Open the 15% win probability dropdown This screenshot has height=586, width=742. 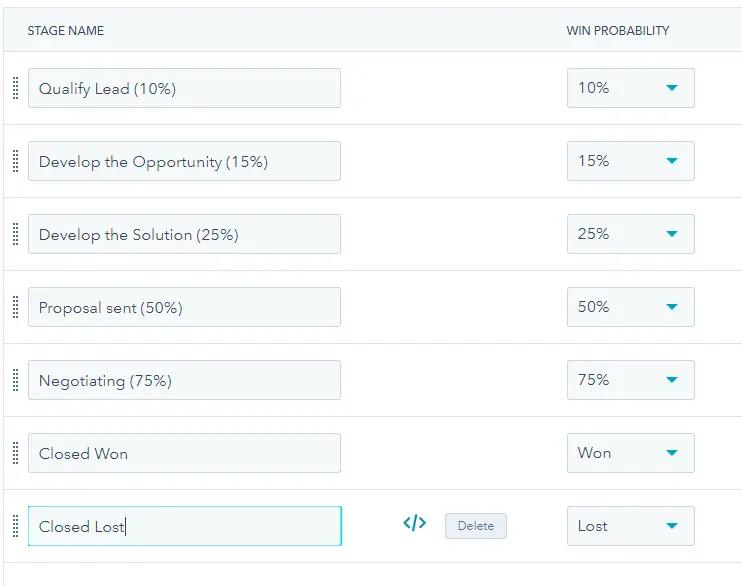click(630, 161)
